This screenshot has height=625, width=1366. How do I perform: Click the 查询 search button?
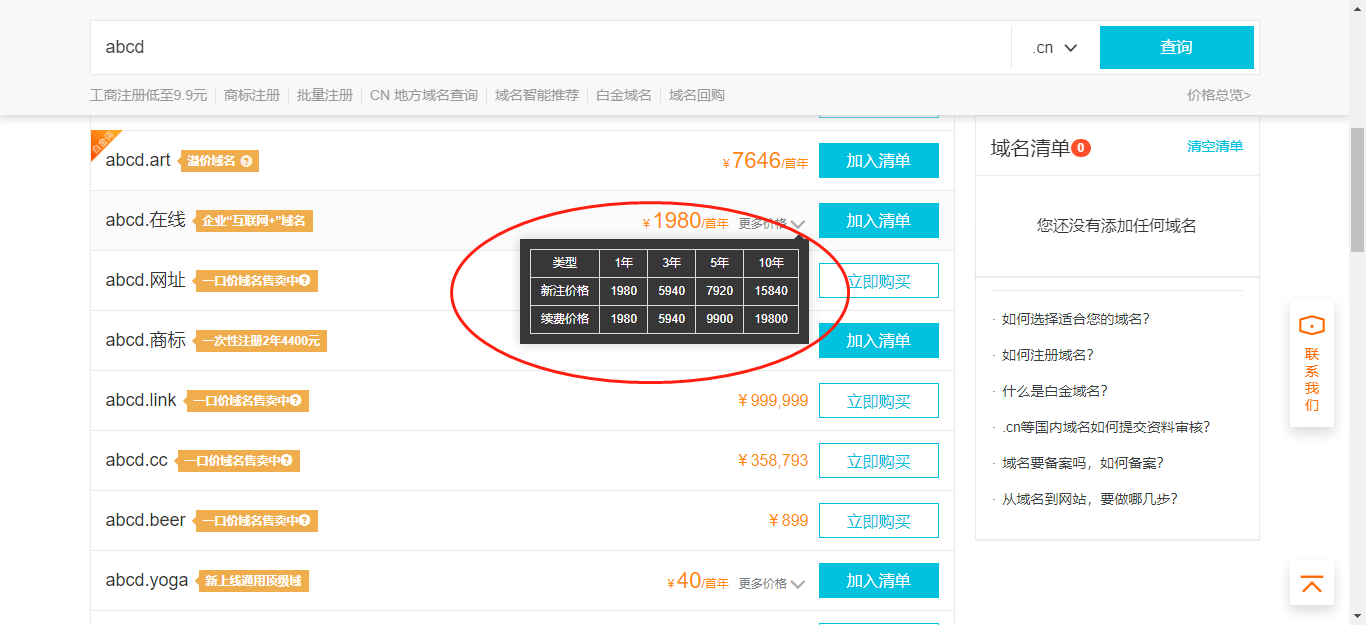[1177, 48]
